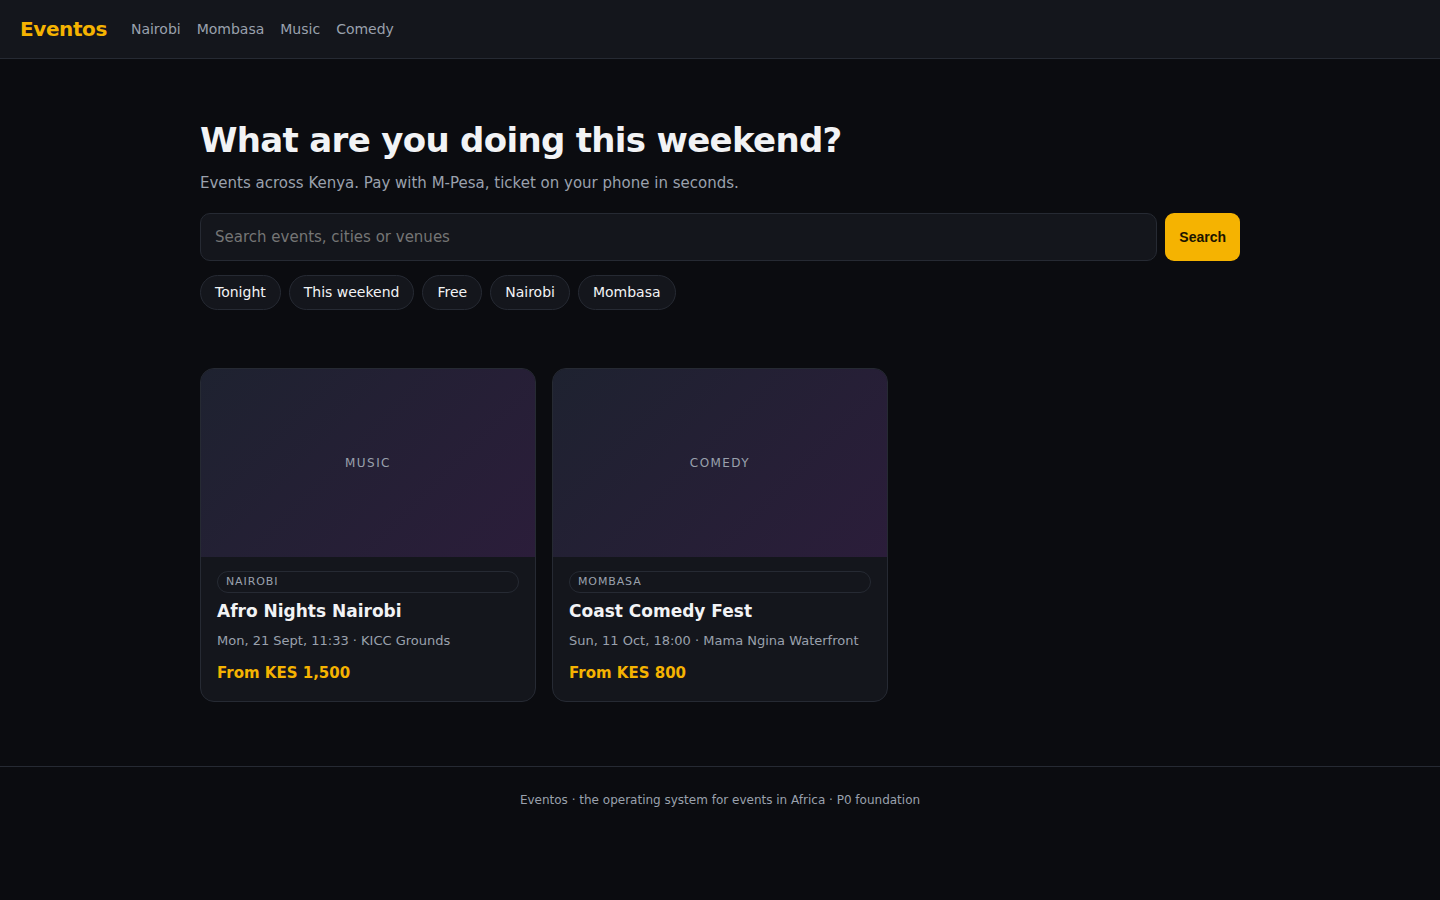Screen dimensions: 1440x900
Task: Click the Eventos footer tagline text
Action: pyautogui.click(x=720, y=800)
